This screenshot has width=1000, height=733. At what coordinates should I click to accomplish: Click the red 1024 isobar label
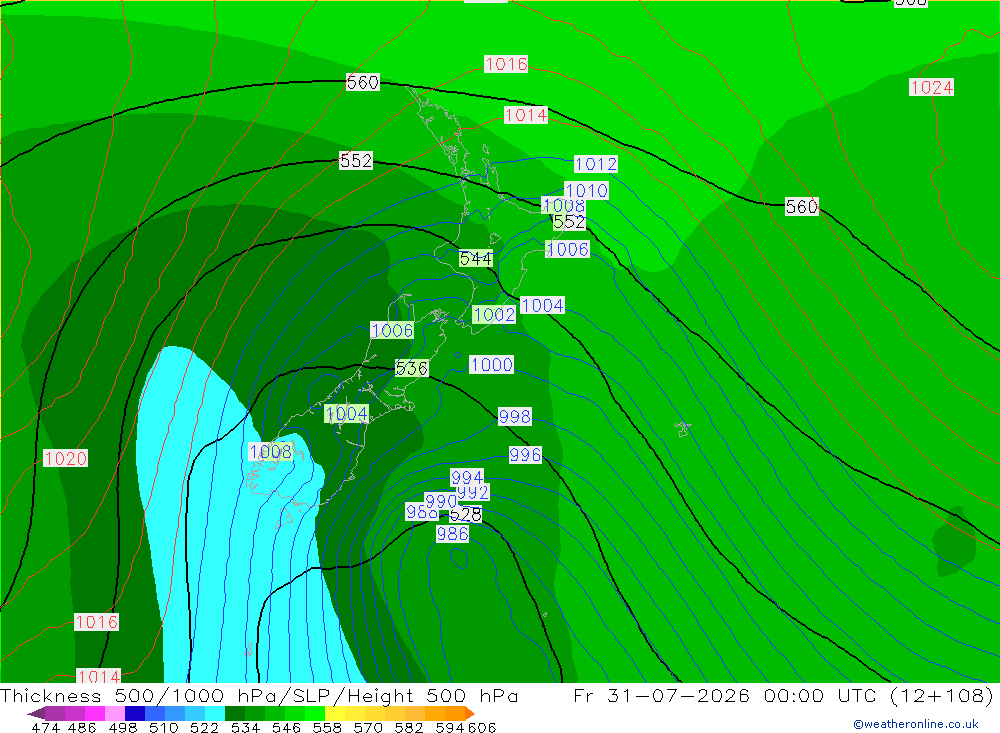[931, 87]
